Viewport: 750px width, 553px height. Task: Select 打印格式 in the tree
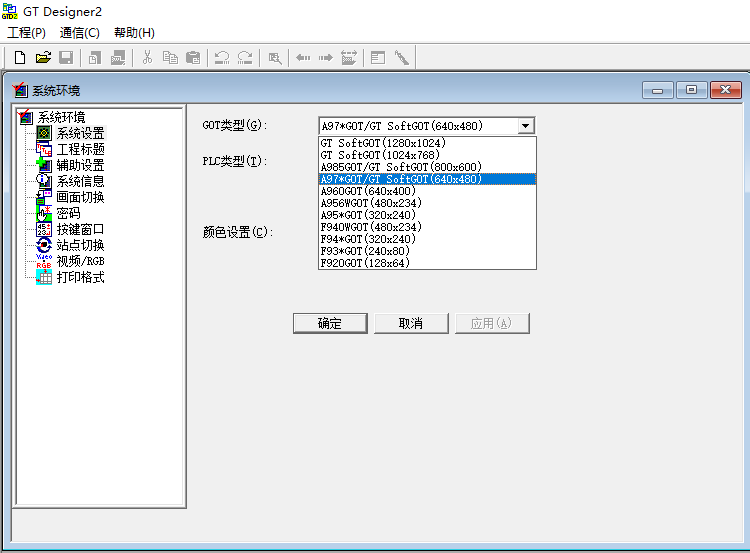click(80, 277)
